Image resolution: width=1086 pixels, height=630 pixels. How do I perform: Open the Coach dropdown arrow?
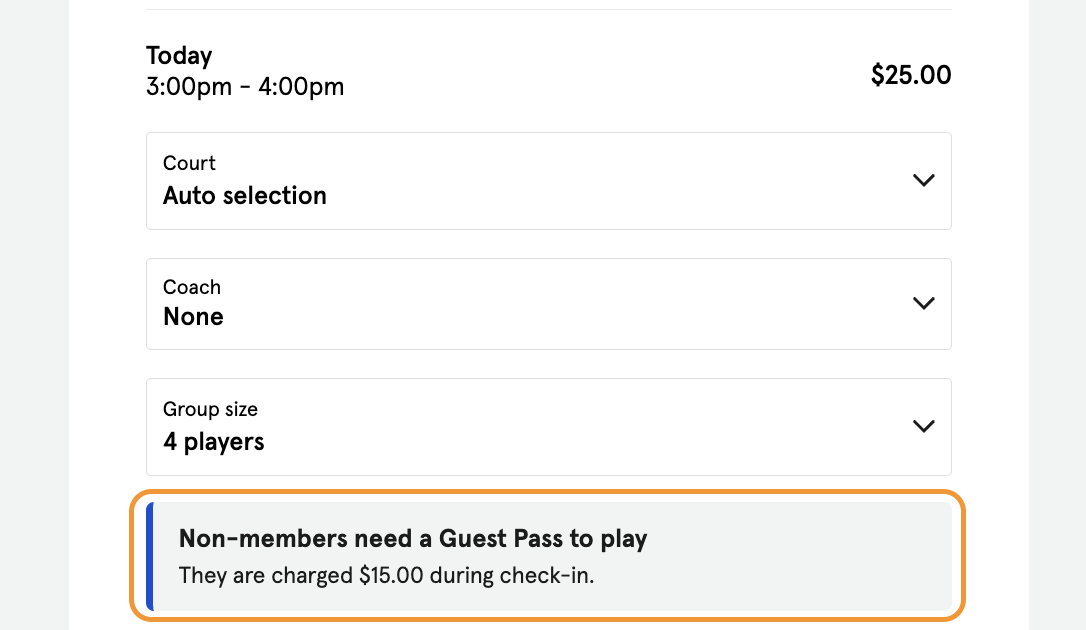point(923,303)
